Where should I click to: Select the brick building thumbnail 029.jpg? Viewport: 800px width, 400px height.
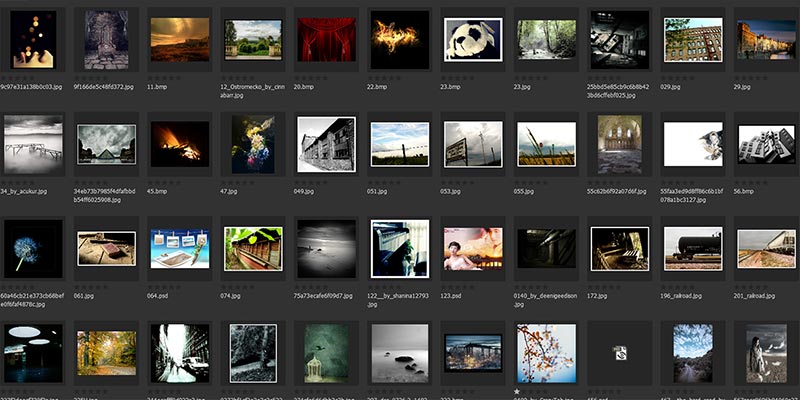(x=693, y=40)
